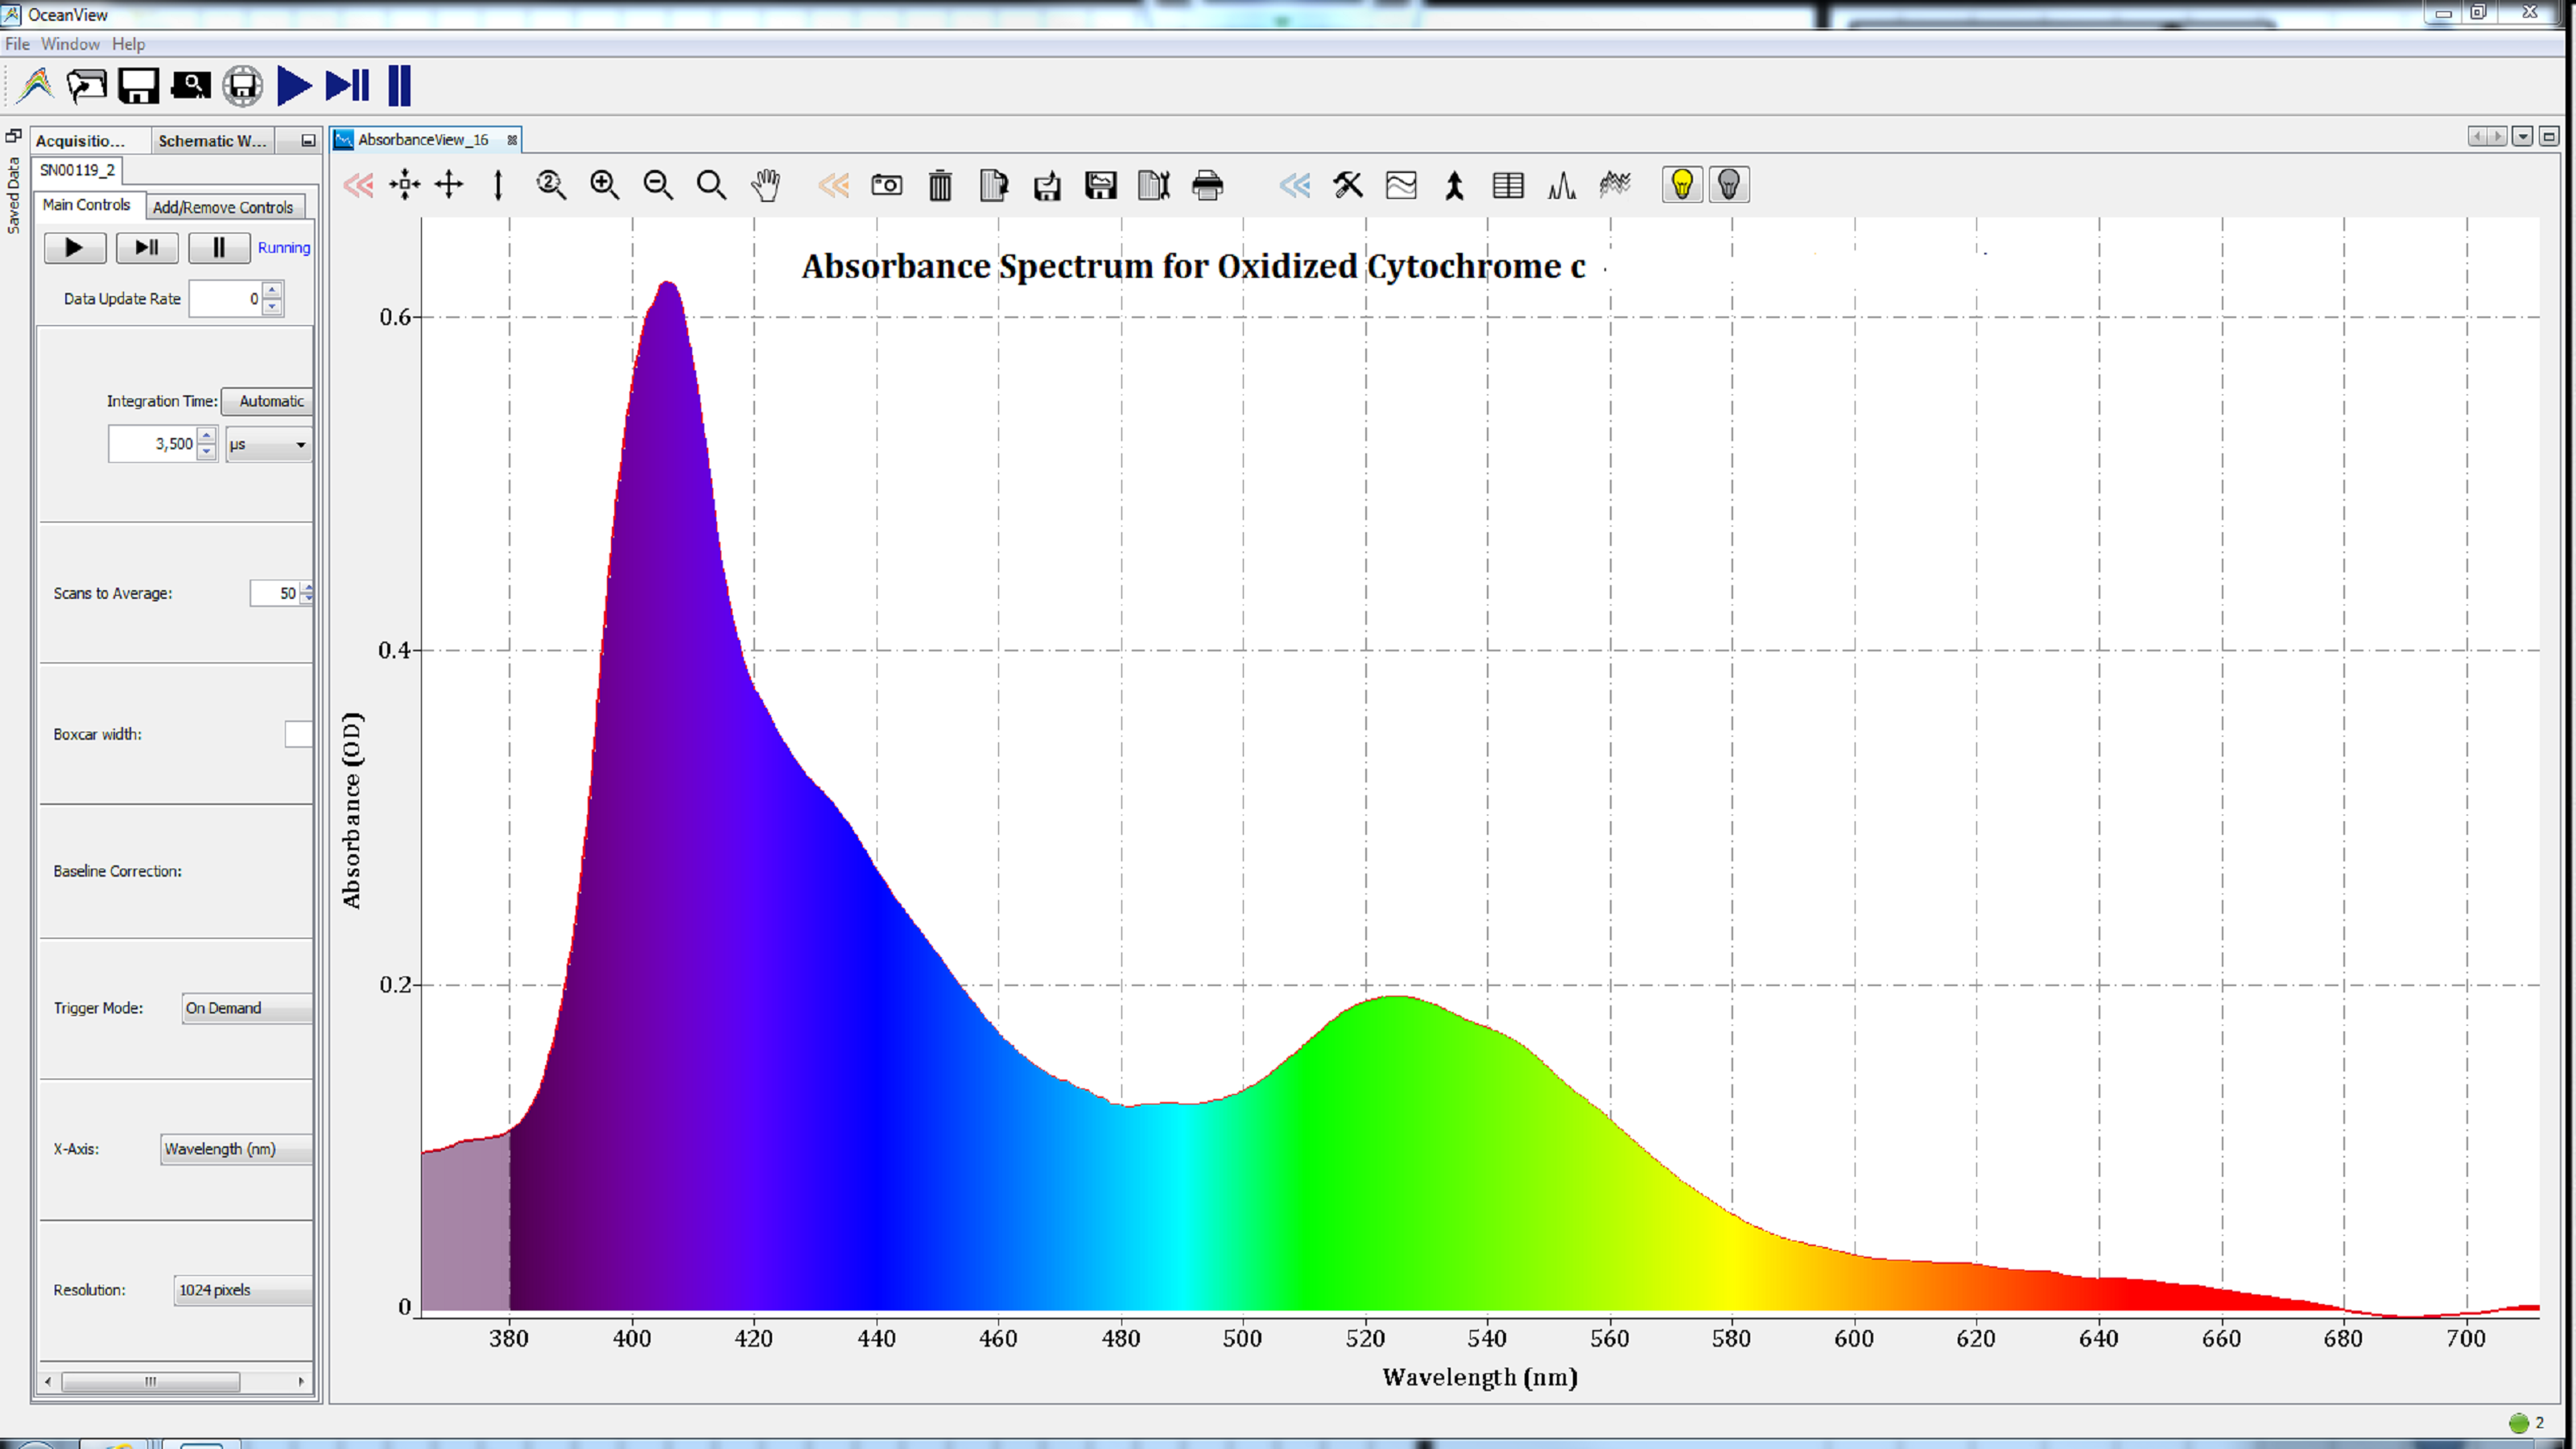Image resolution: width=2576 pixels, height=1449 pixels.
Task: Adjust the Scans to Average input field
Action: [275, 591]
